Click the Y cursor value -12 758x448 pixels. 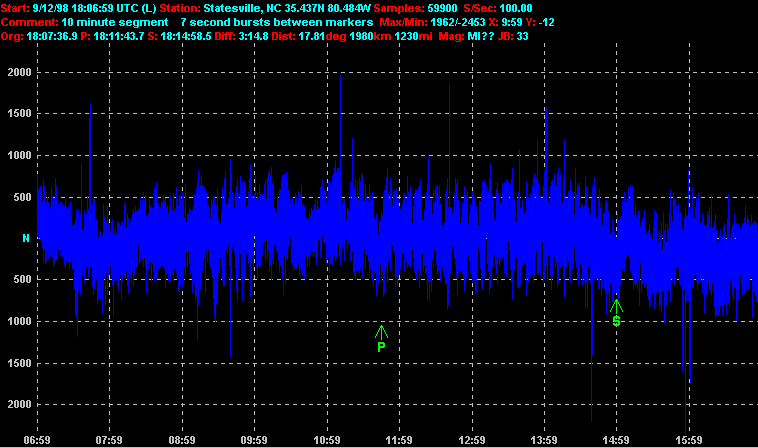tap(547, 22)
